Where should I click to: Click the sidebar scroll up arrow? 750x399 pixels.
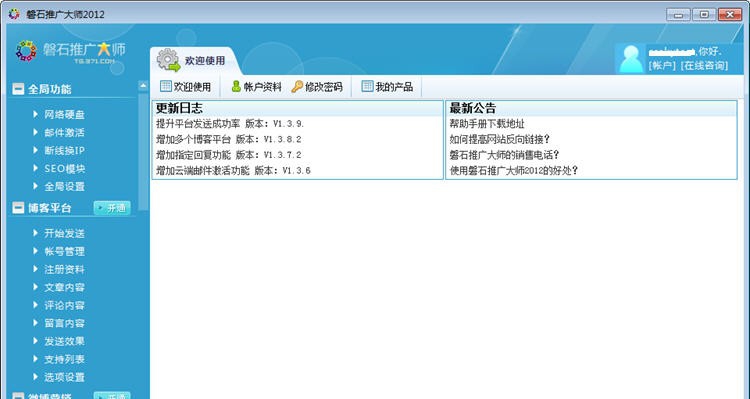[143, 86]
